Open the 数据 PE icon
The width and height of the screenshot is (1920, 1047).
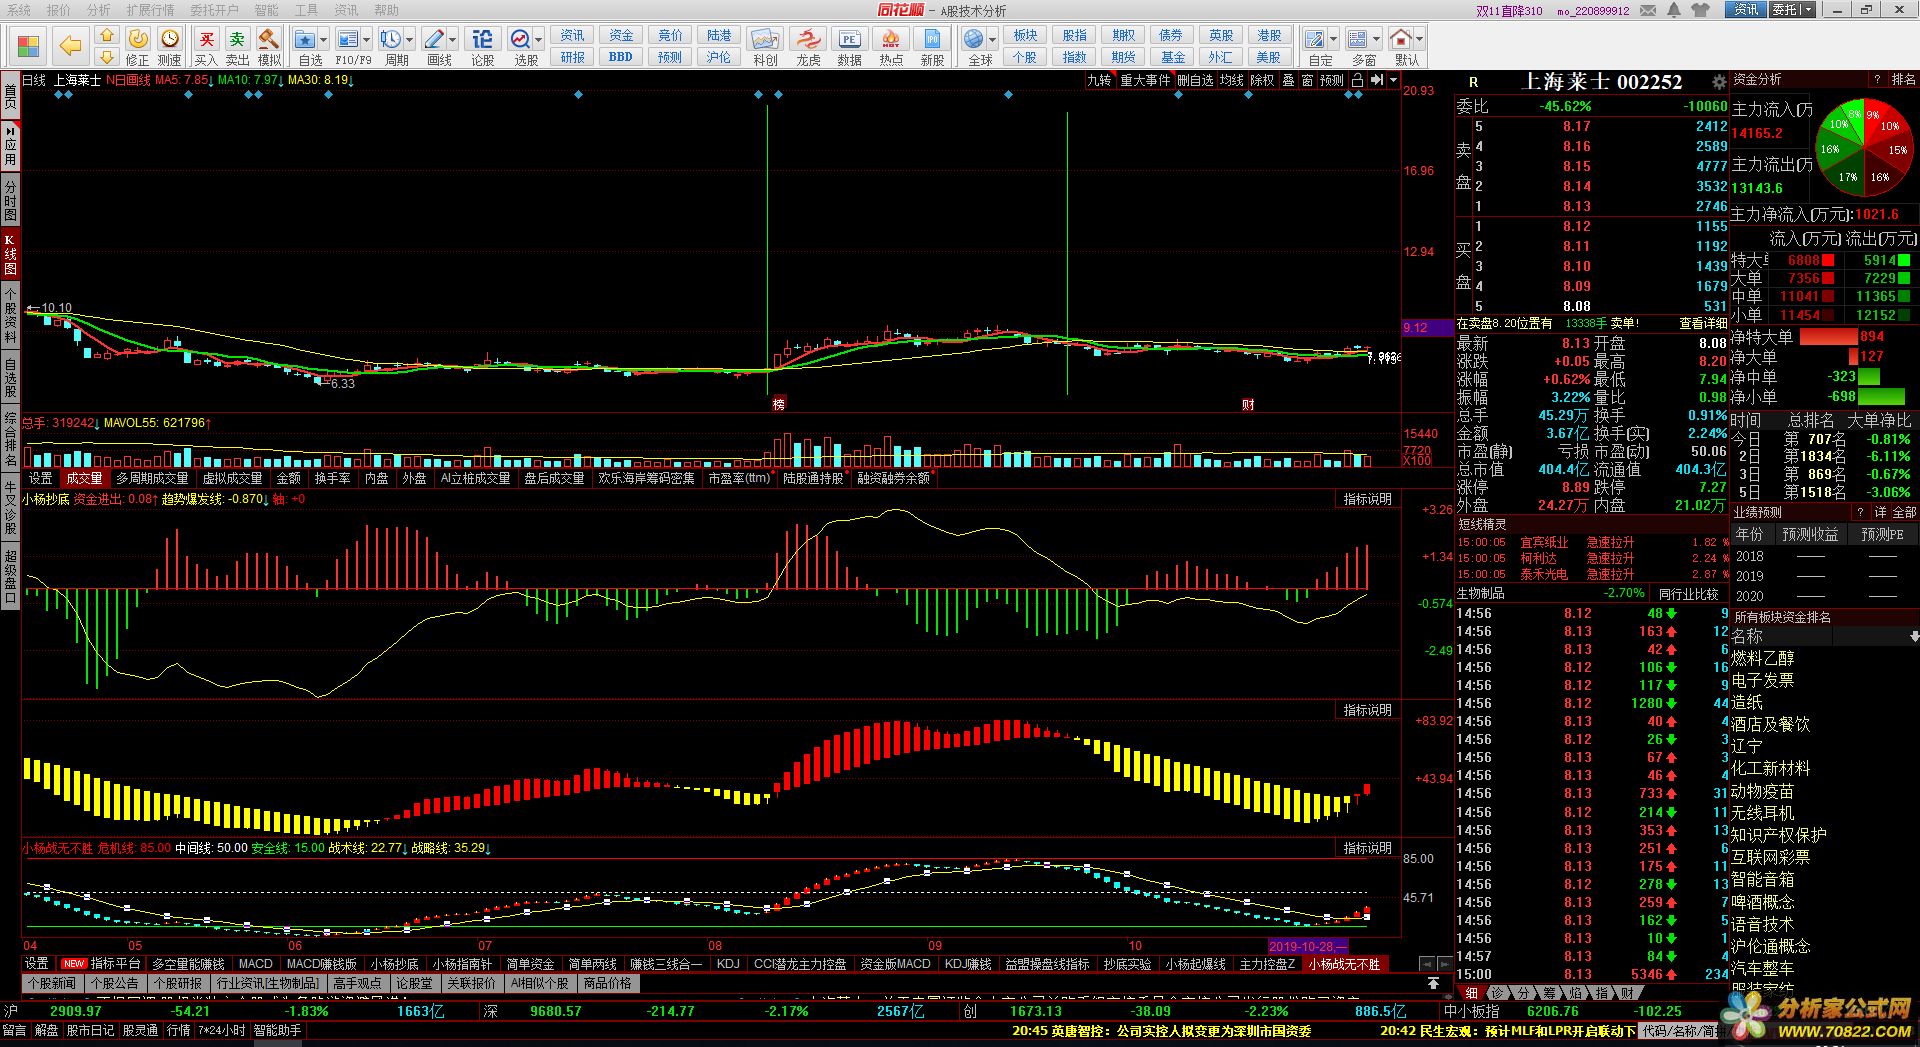(x=849, y=39)
